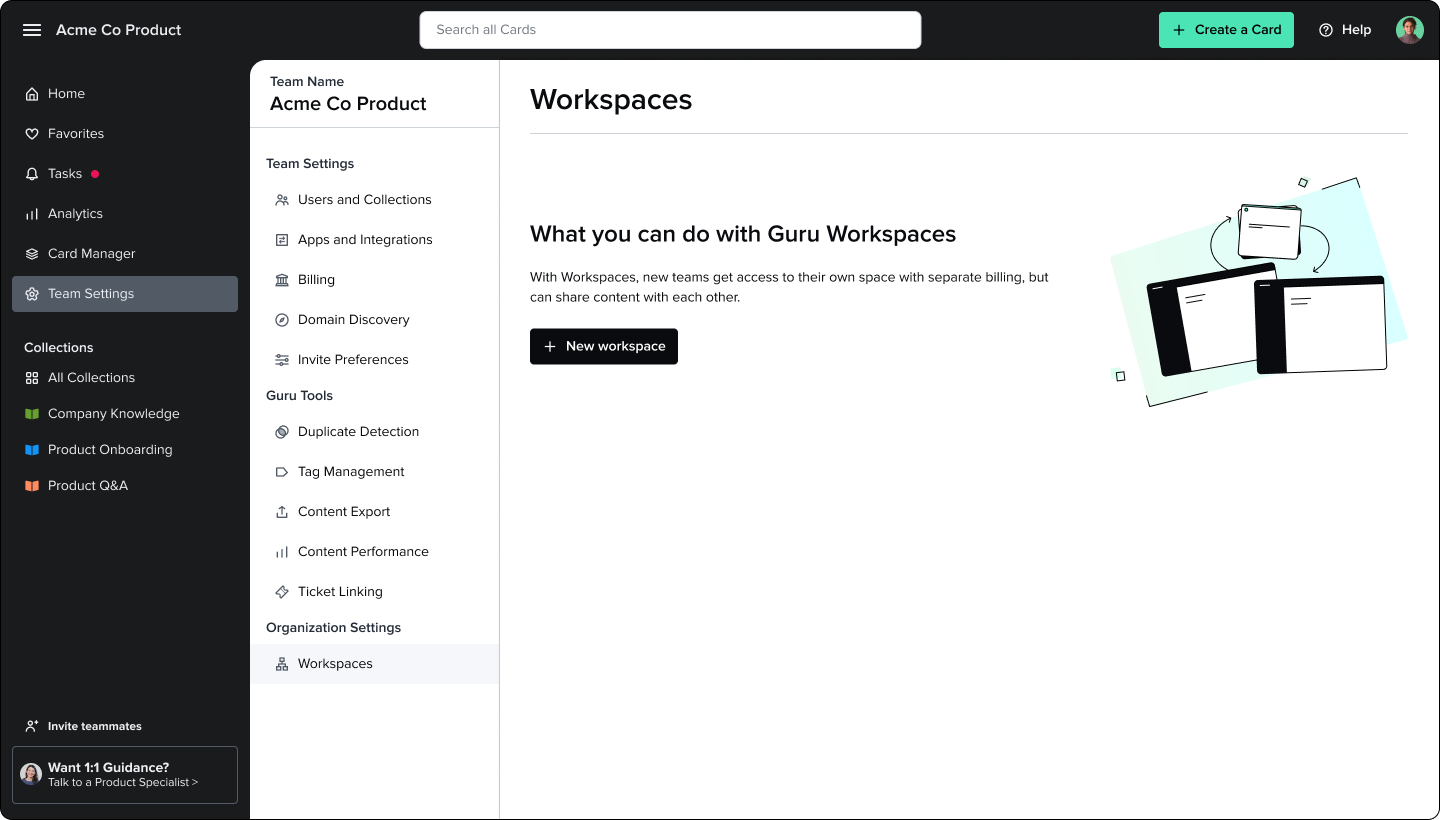Click the Duplicate Detection icon
Image resolution: width=1440 pixels, height=820 pixels.
click(x=282, y=432)
